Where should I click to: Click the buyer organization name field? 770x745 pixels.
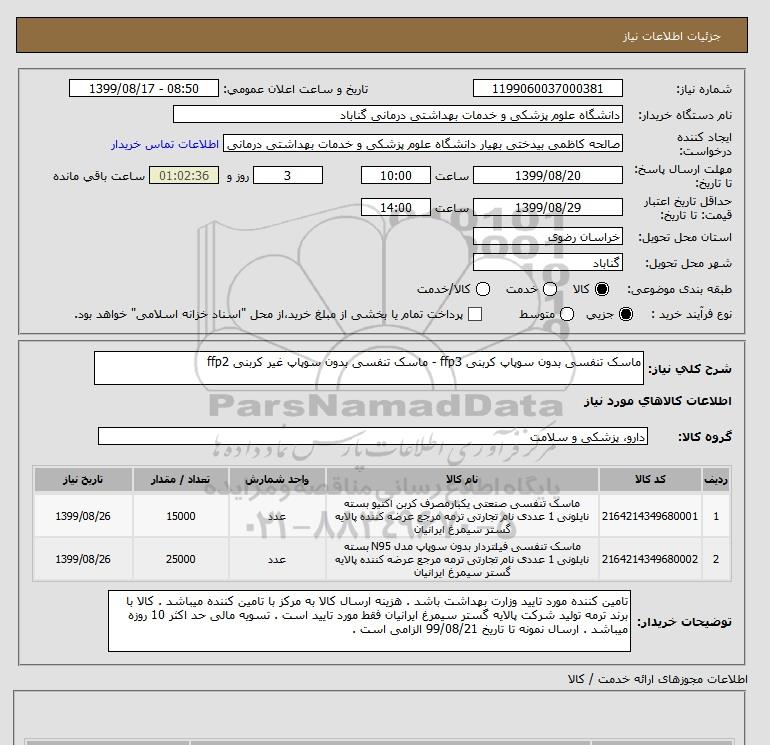tap(398, 114)
